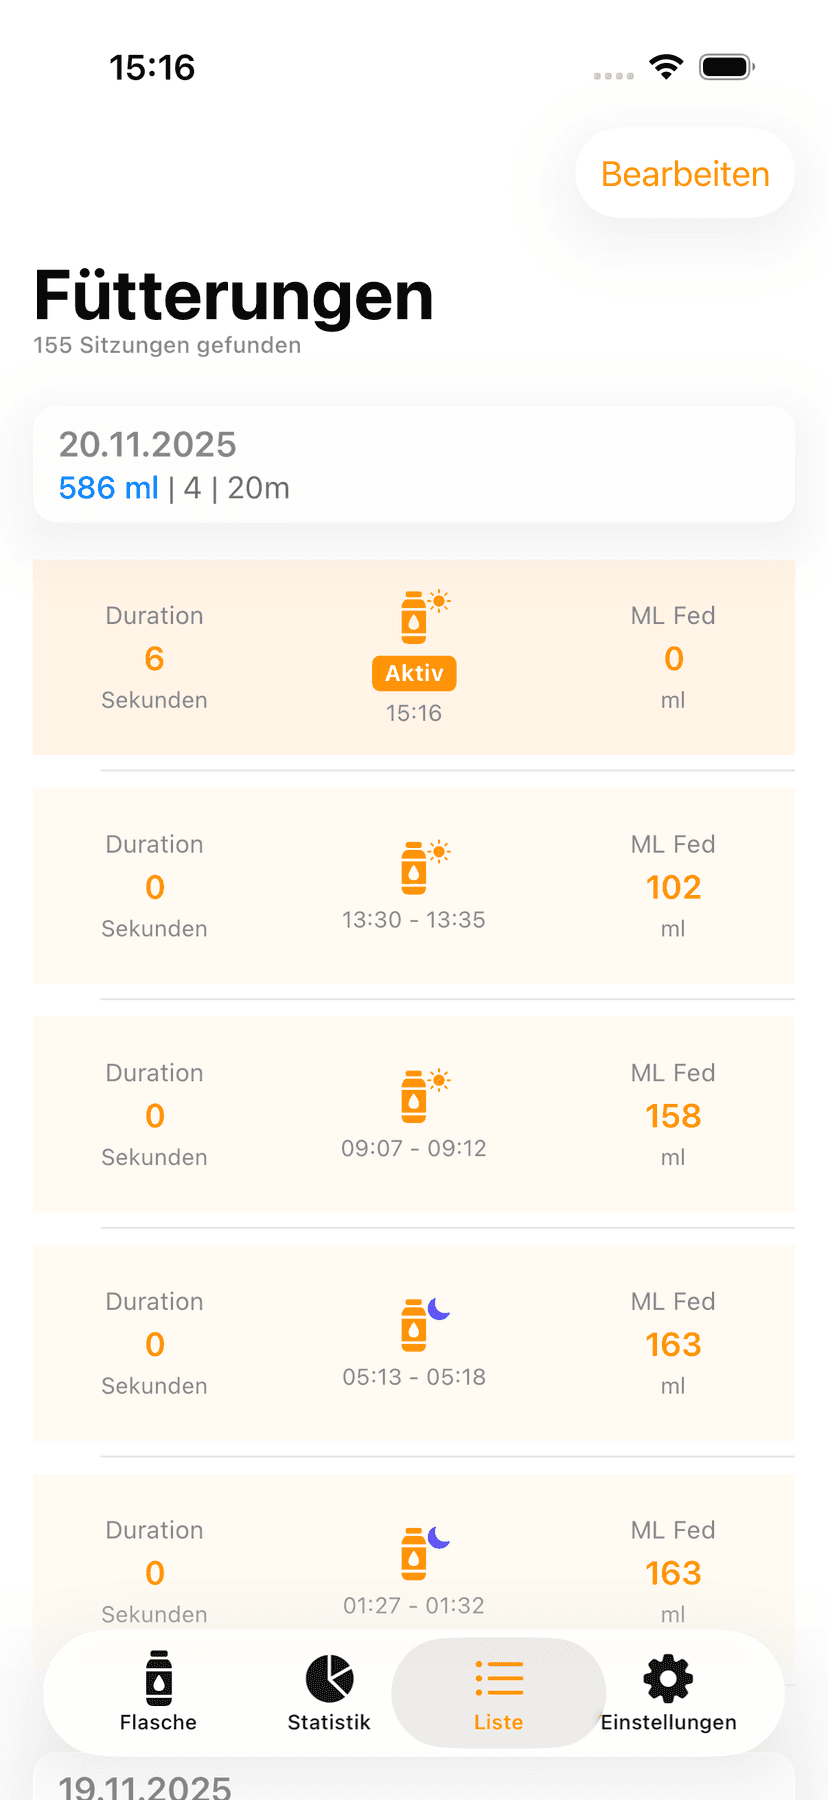
Task: Tap the 19.11.2025 date header
Action: [x=145, y=1786]
